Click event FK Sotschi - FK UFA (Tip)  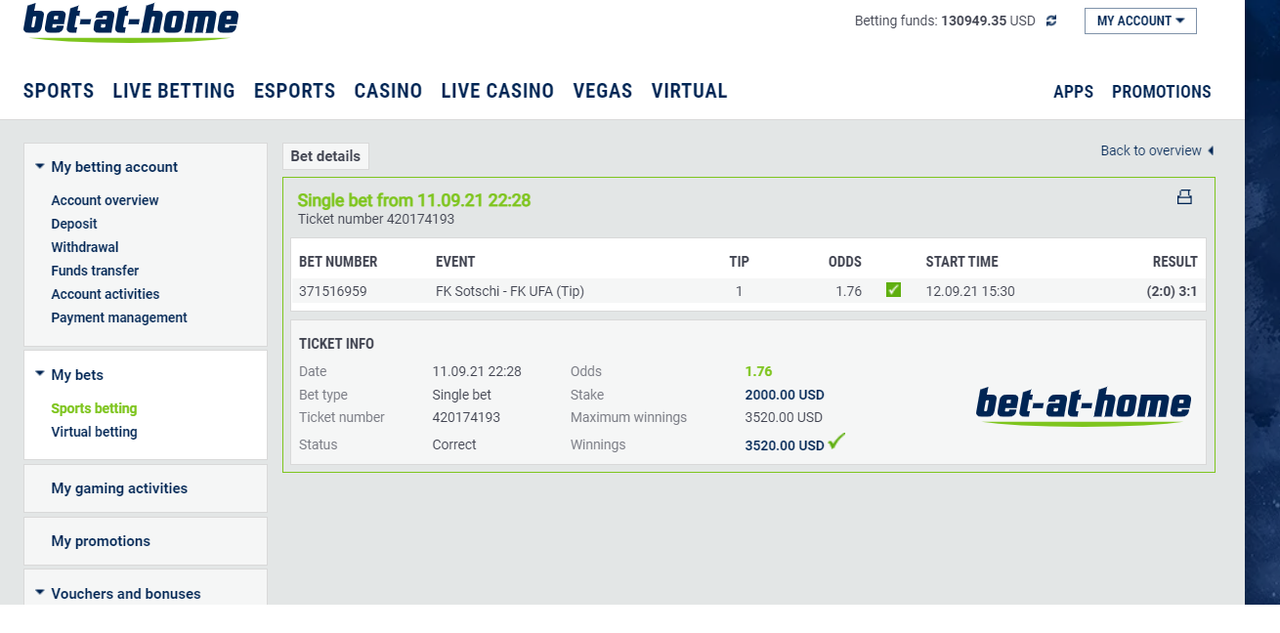pyautogui.click(x=510, y=291)
